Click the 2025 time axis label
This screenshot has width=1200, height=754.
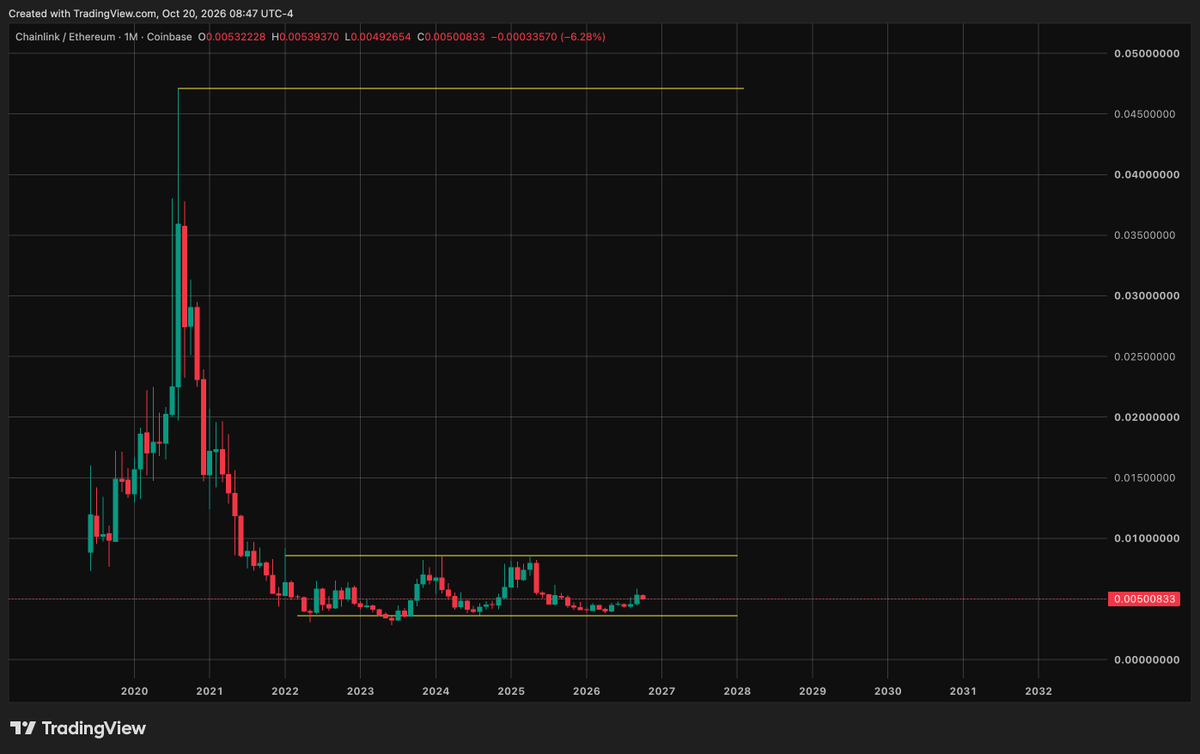tap(511, 691)
